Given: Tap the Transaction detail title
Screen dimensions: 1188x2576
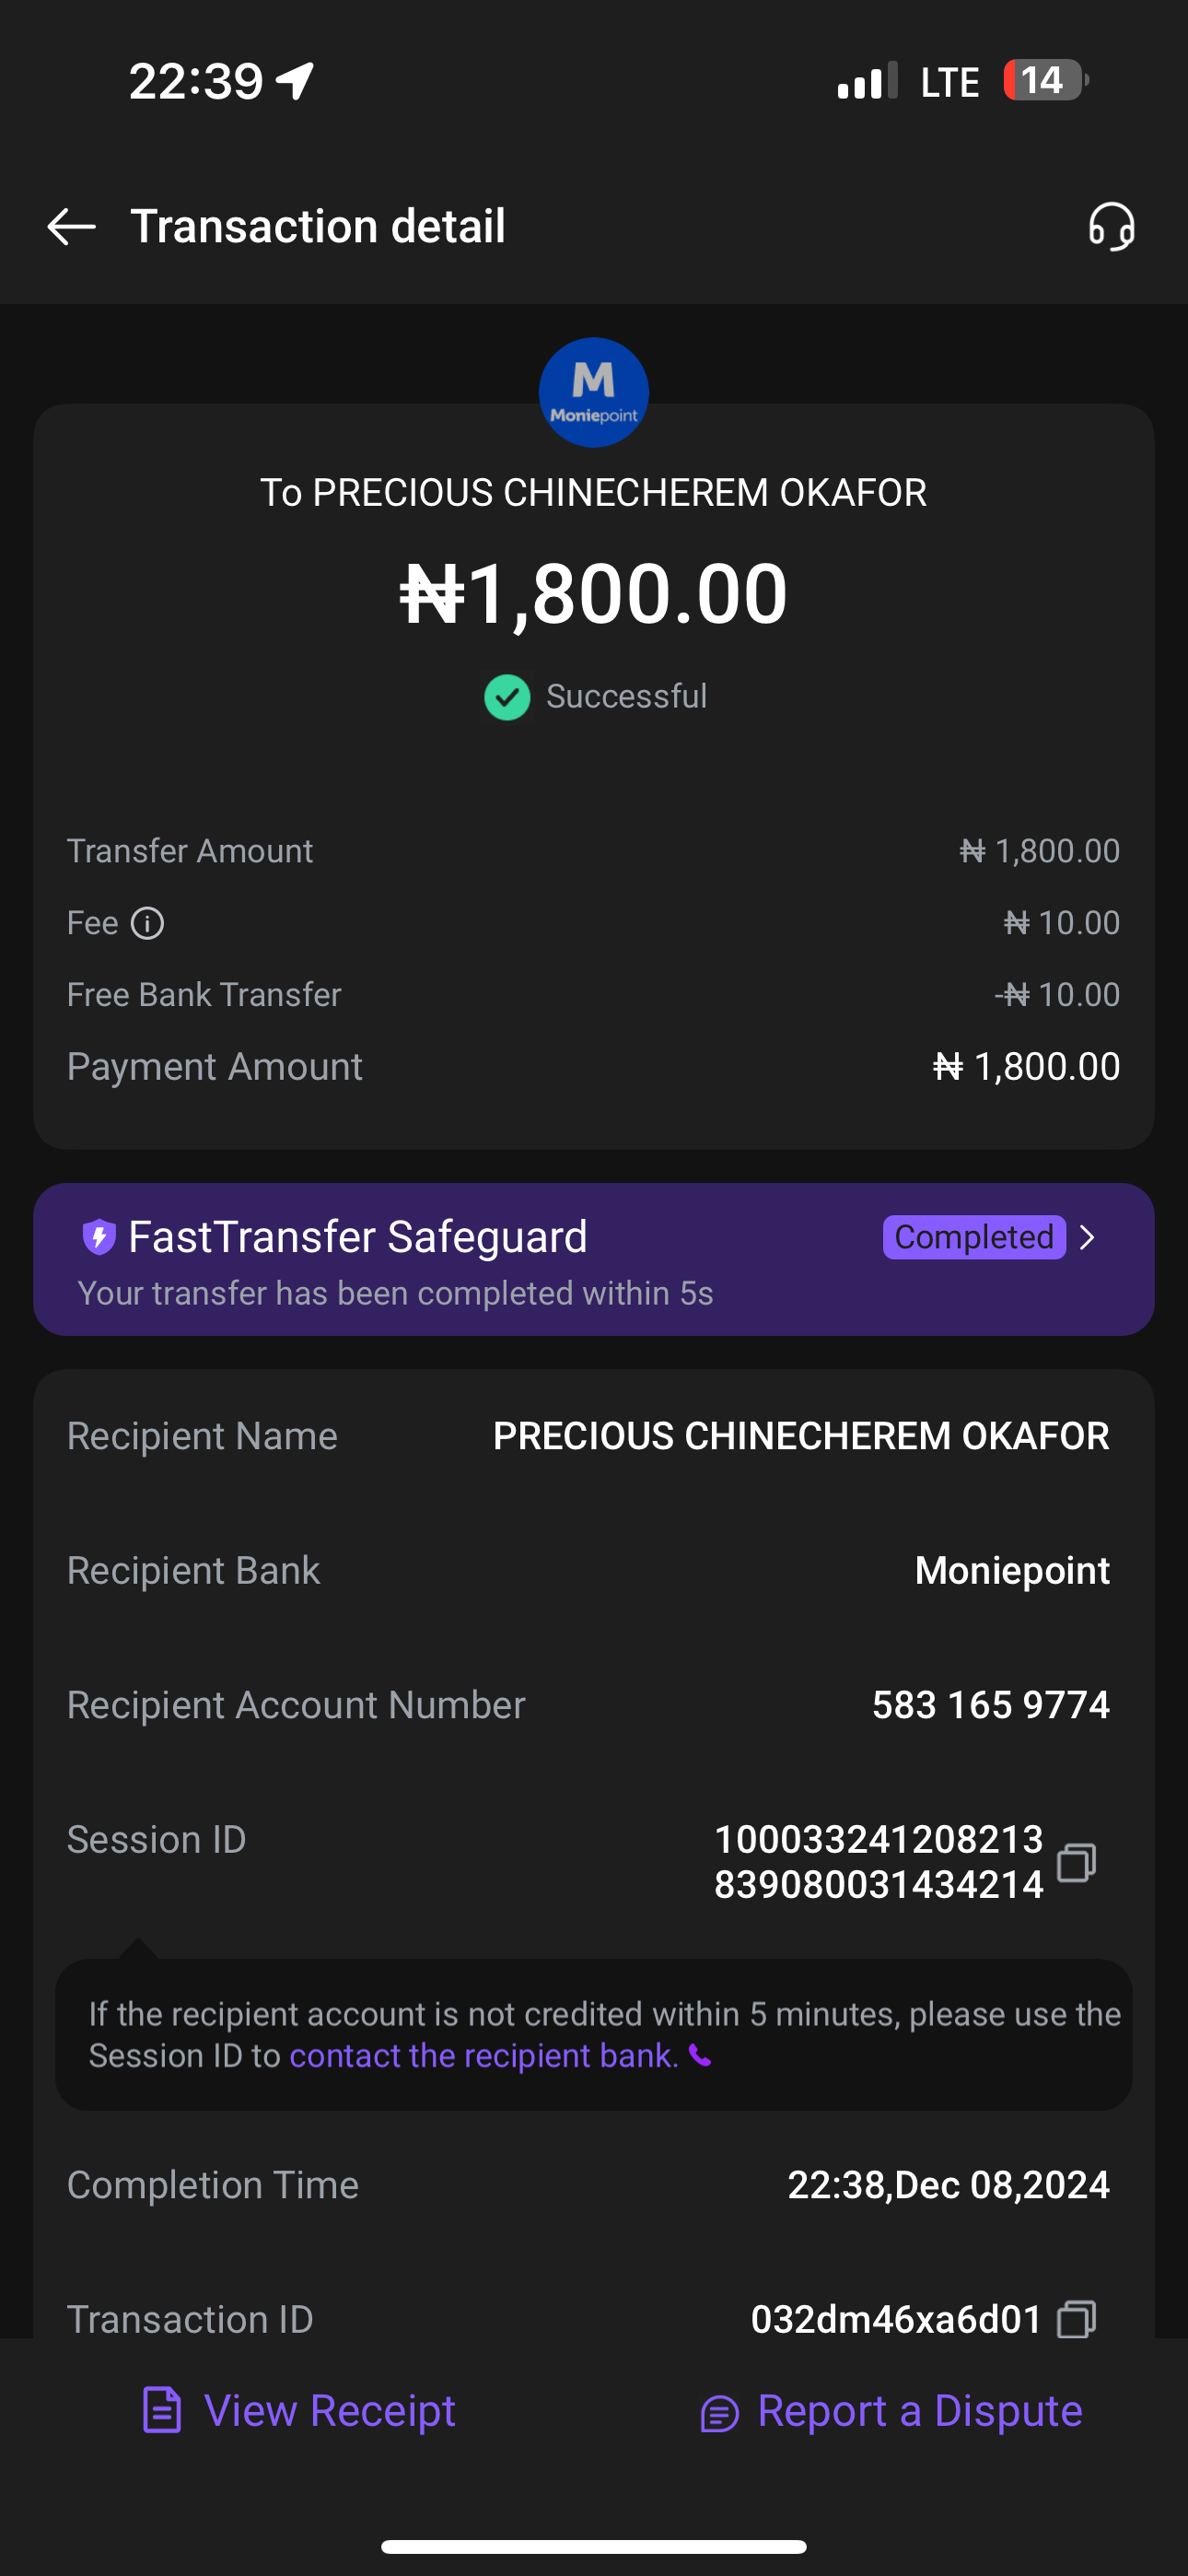Looking at the screenshot, I should point(317,226).
